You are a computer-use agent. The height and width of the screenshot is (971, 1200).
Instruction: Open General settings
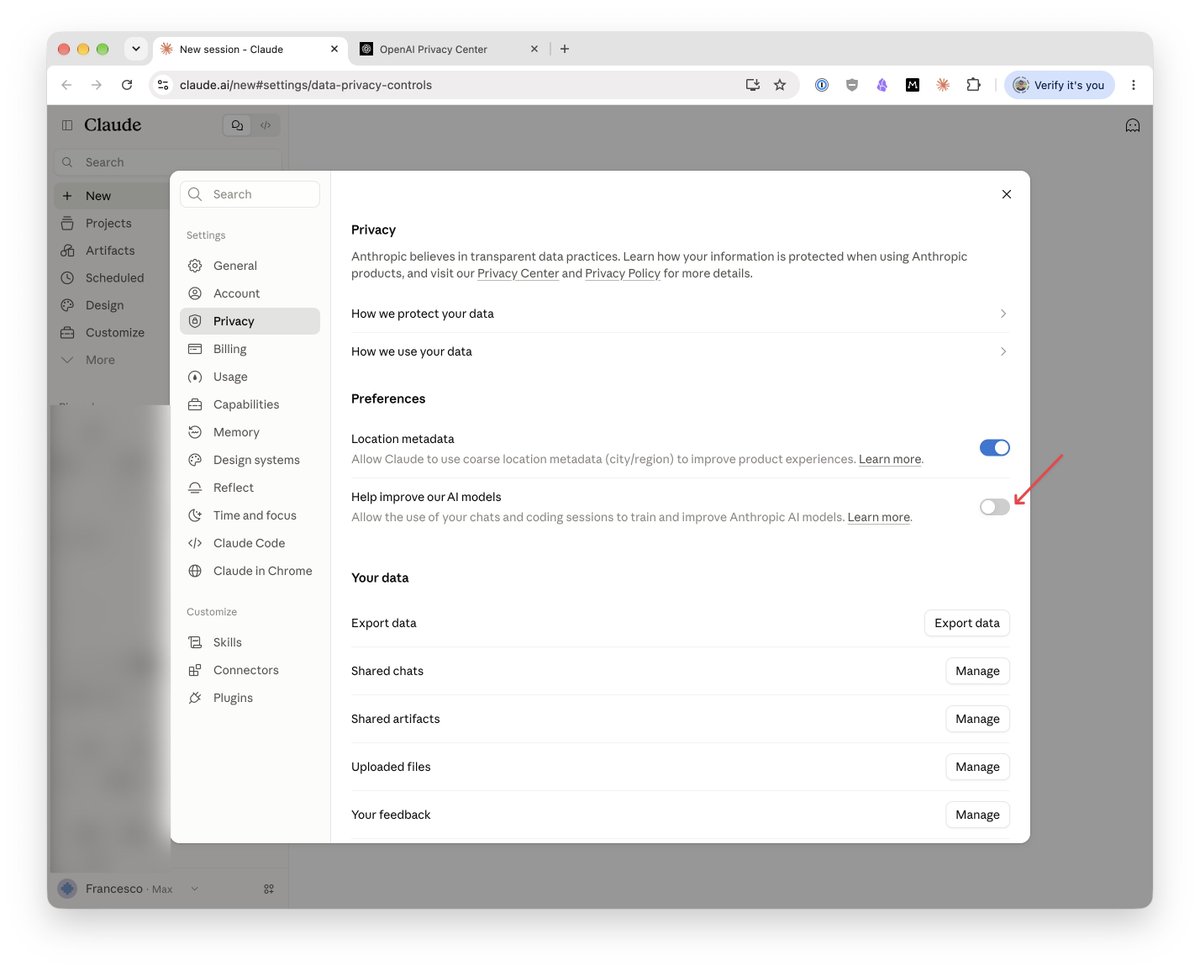point(250,266)
